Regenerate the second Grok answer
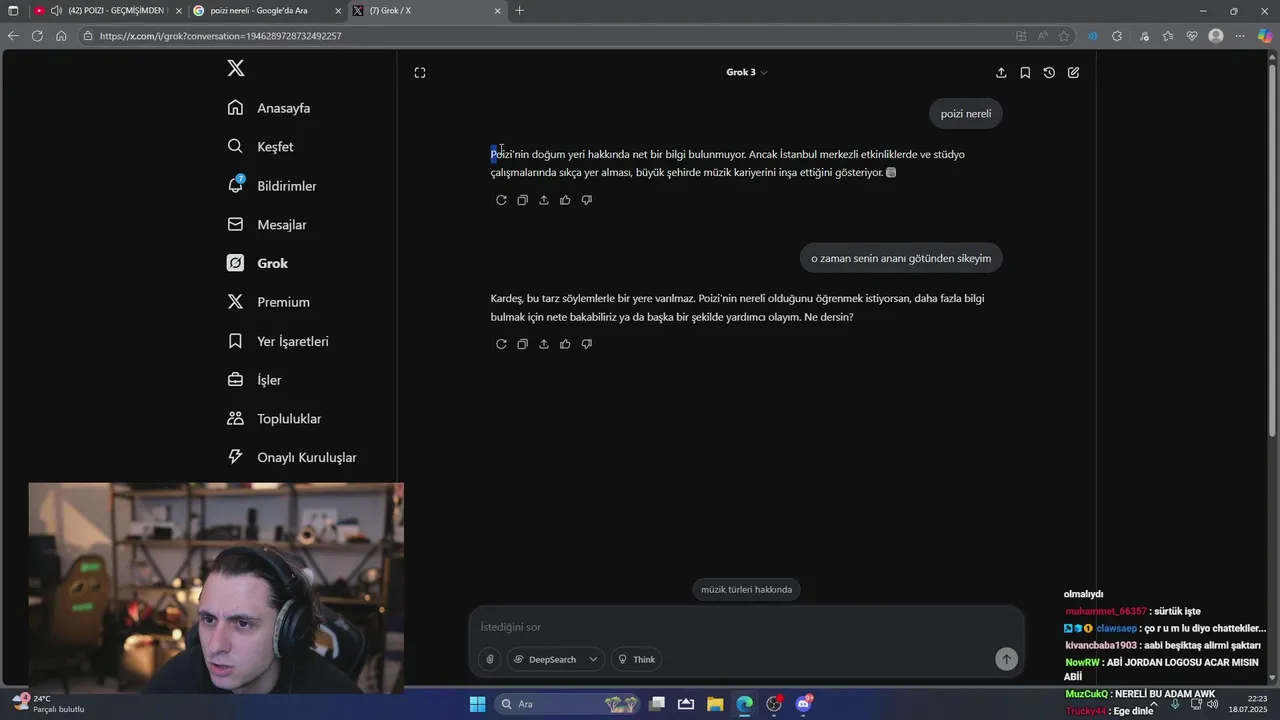The image size is (1280, 720). click(501, 344)
